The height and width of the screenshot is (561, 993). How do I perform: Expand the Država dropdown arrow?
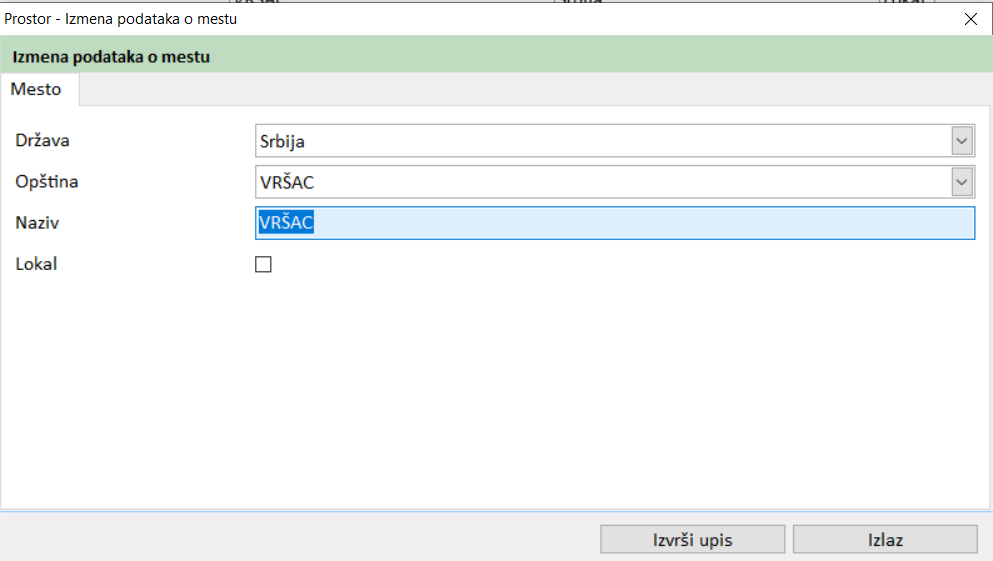[962, 141]
